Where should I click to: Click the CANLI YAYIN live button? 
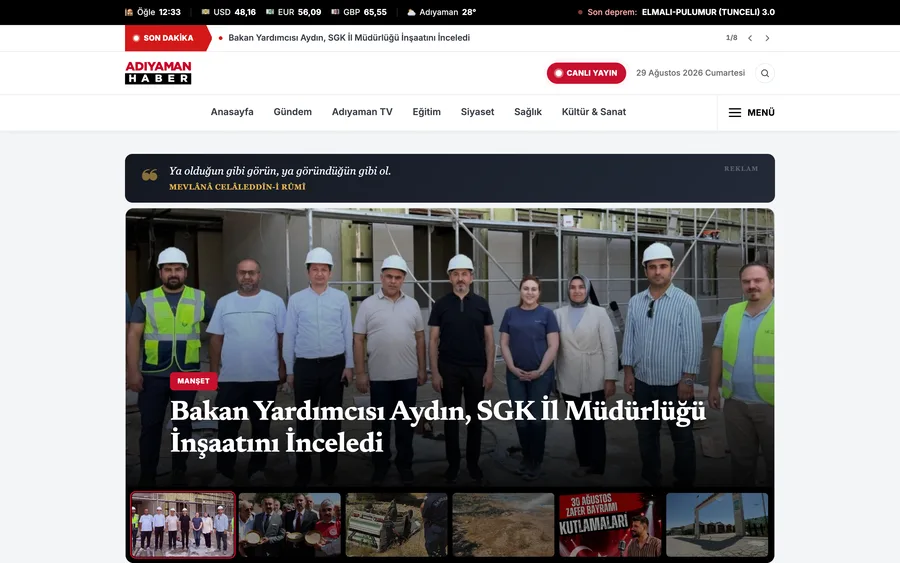pos(586,73)
